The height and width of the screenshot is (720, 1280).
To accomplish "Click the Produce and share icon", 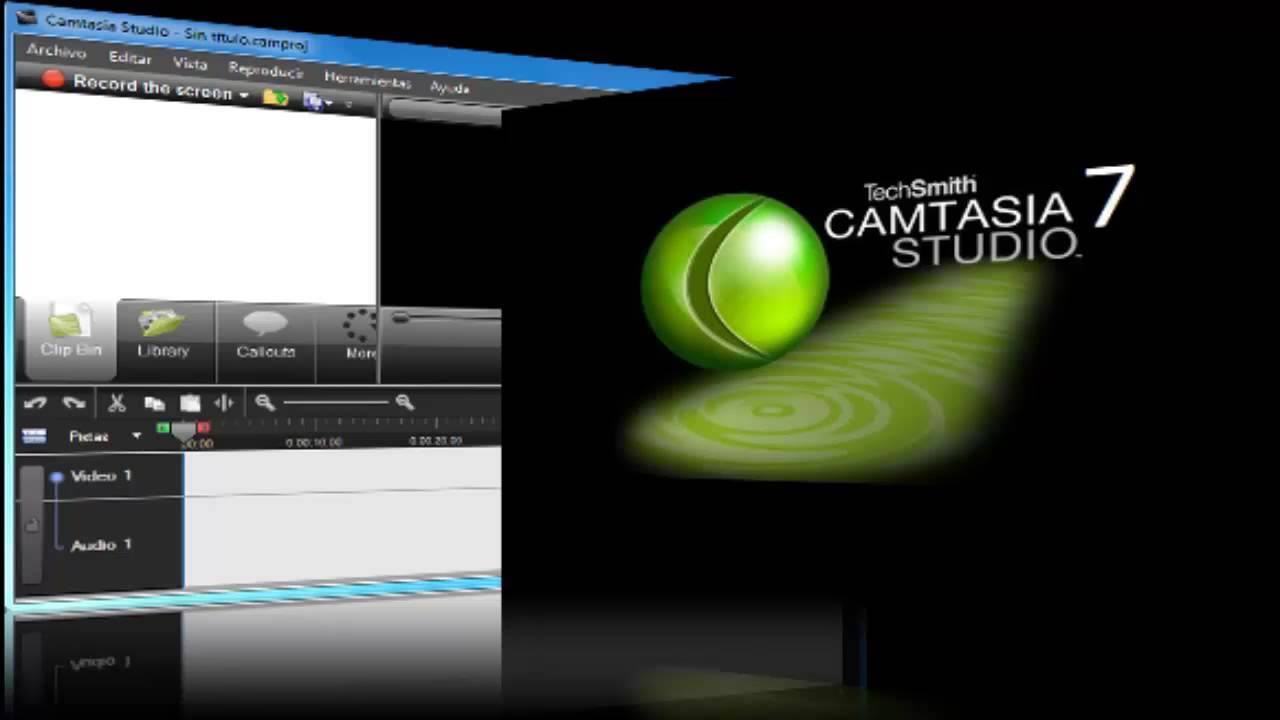I will coord(313,100).
